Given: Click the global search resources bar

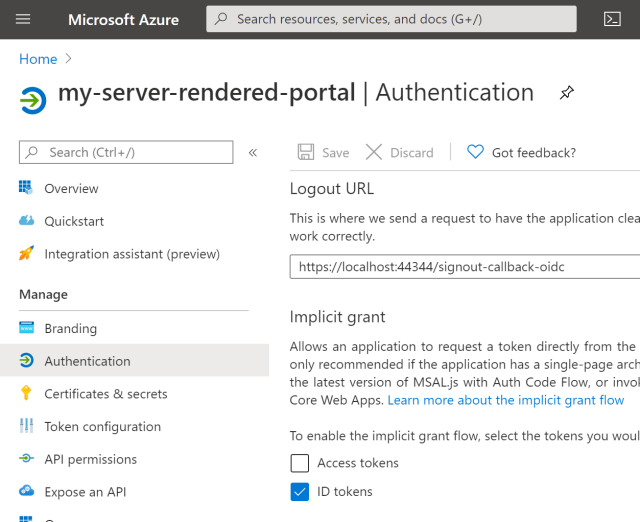Looking at the screenshot, I should click(x=391, y=19).
